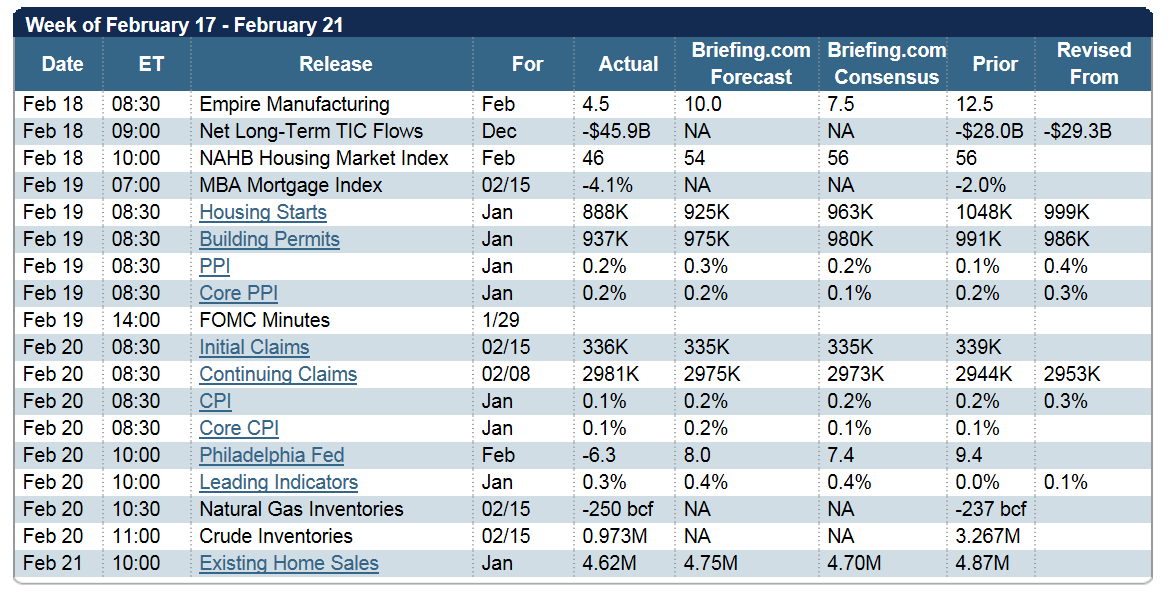Follow the Core CPI link
The width and height of the screenshot is (1172, 600).
[x=238, y=428]
